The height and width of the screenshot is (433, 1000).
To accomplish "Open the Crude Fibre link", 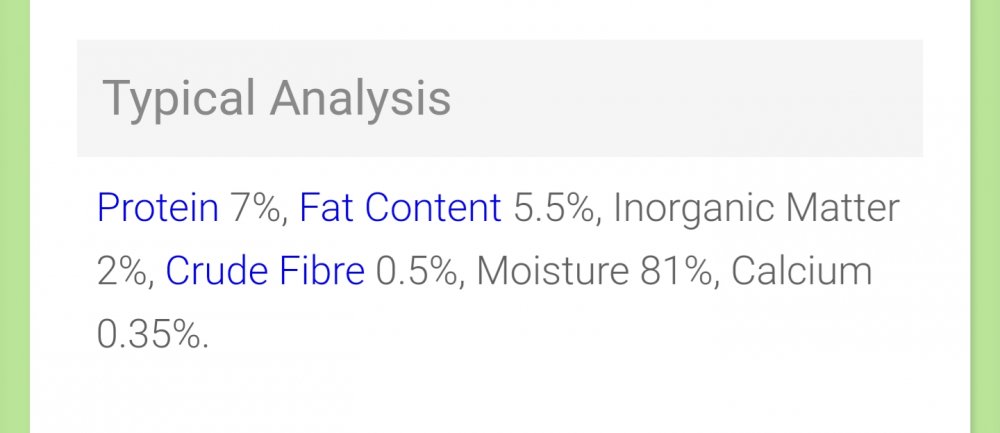I will point(265,270).
